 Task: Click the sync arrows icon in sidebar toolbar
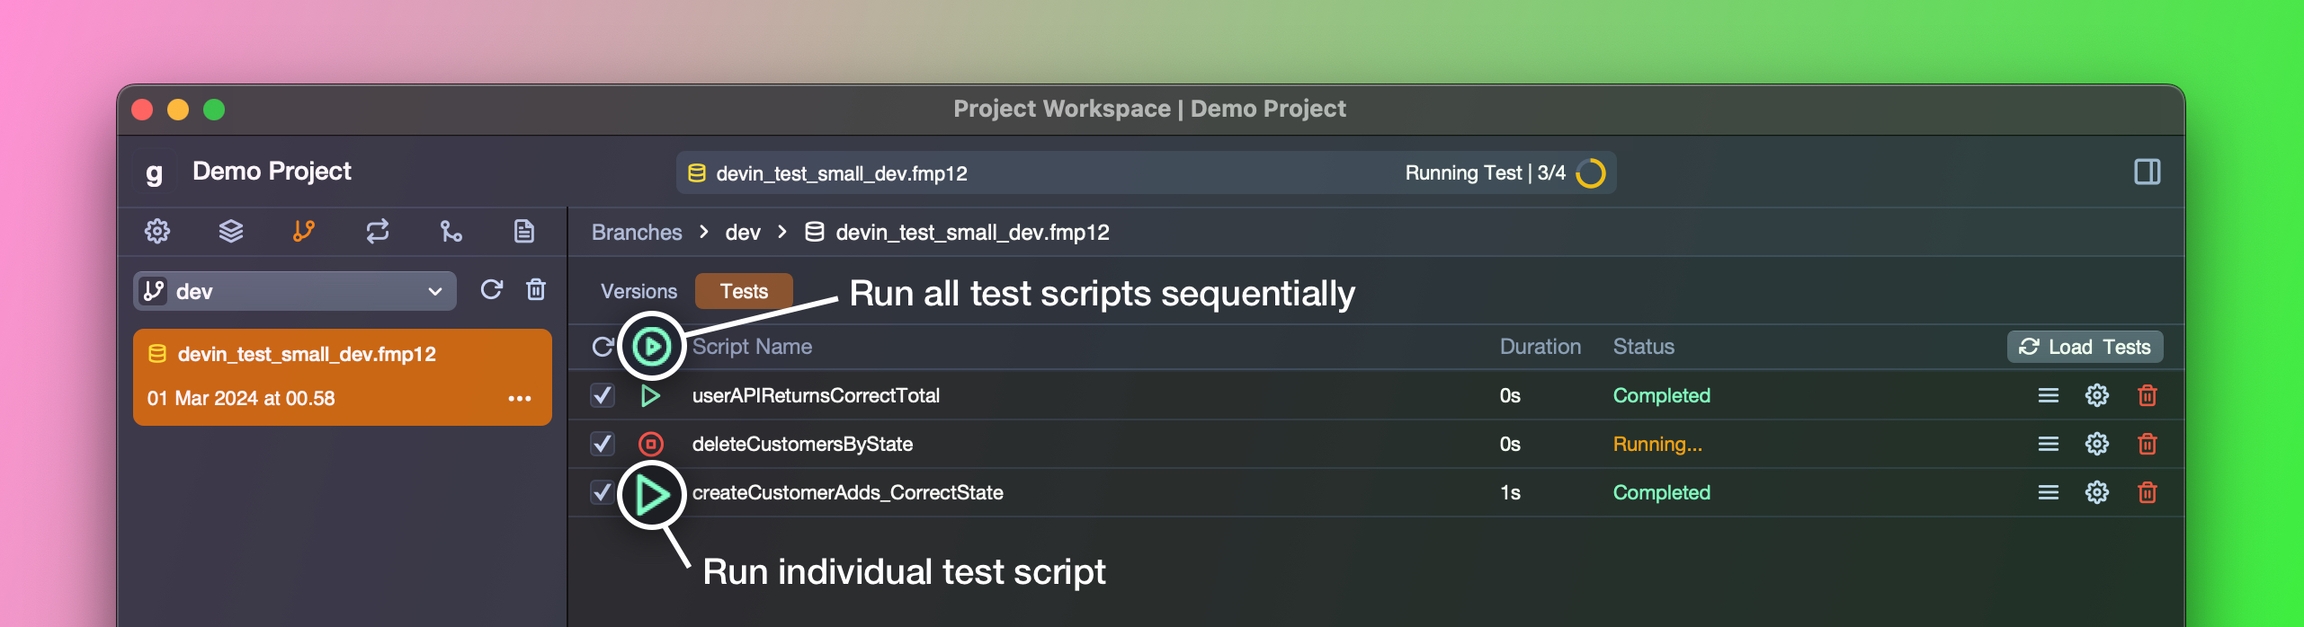coord(377,231)
